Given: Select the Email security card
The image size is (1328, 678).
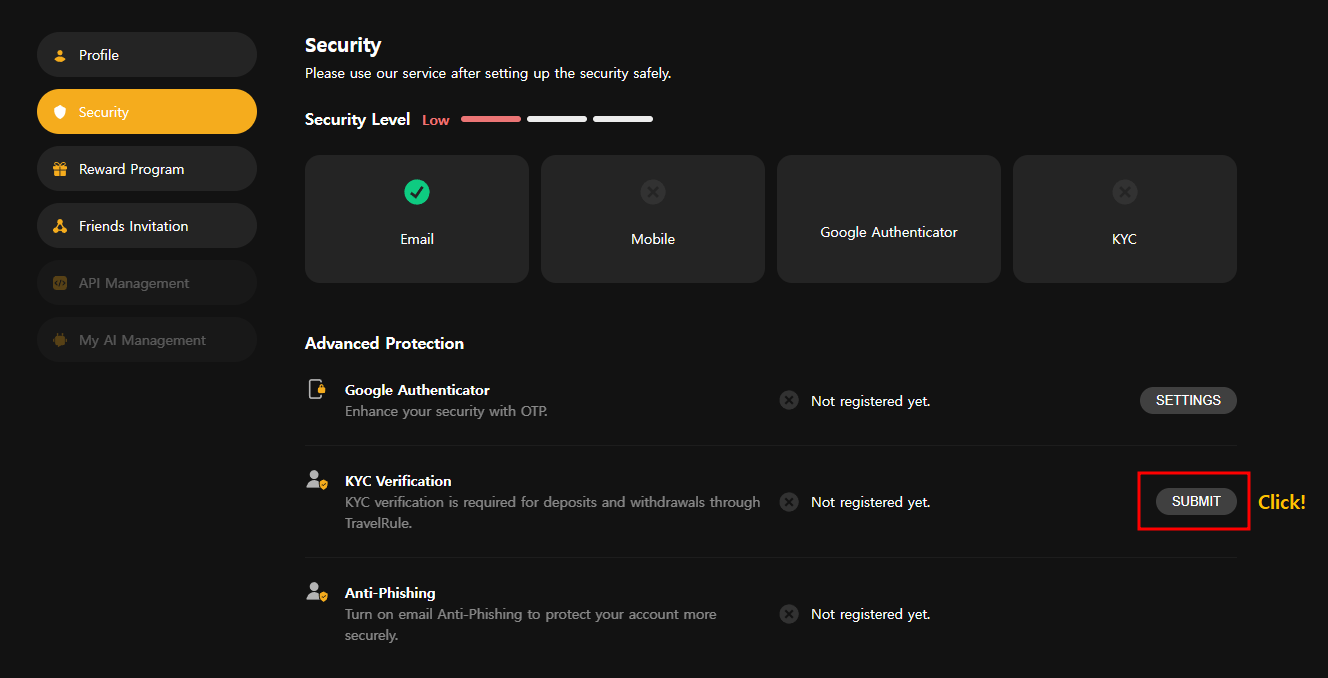Looking at the screenshot, I should [417, 219].
